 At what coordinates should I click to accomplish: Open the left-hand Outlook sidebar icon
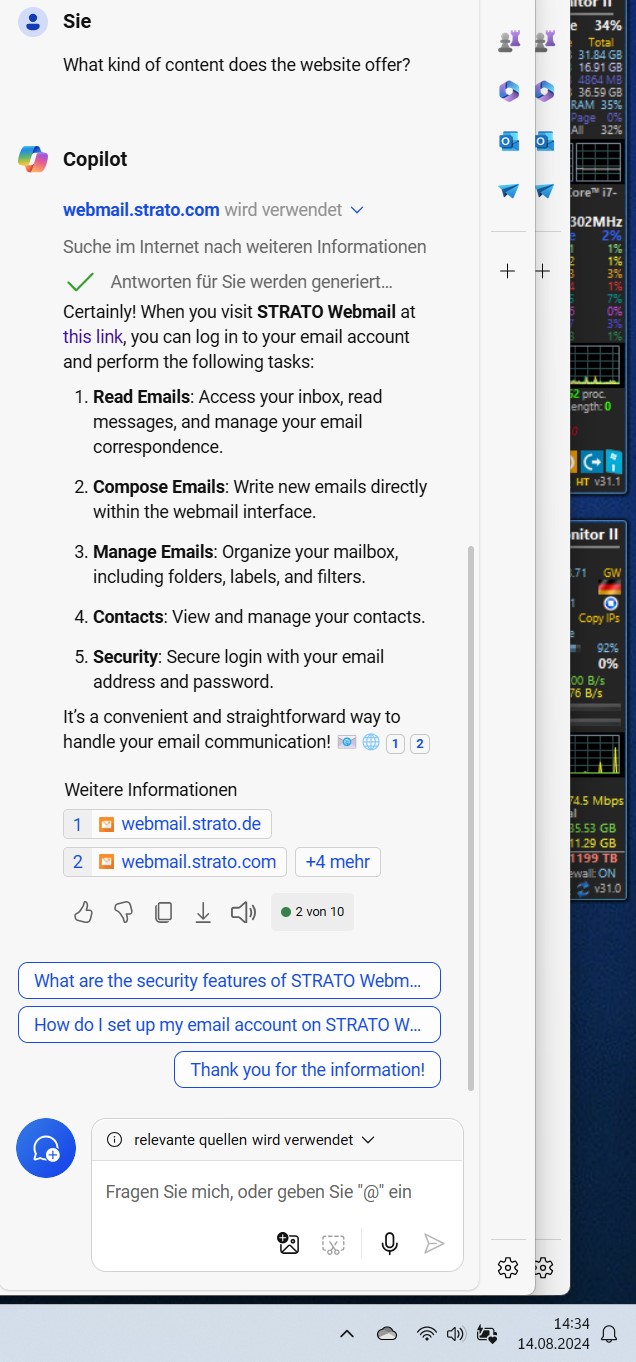tap(509, 141)
